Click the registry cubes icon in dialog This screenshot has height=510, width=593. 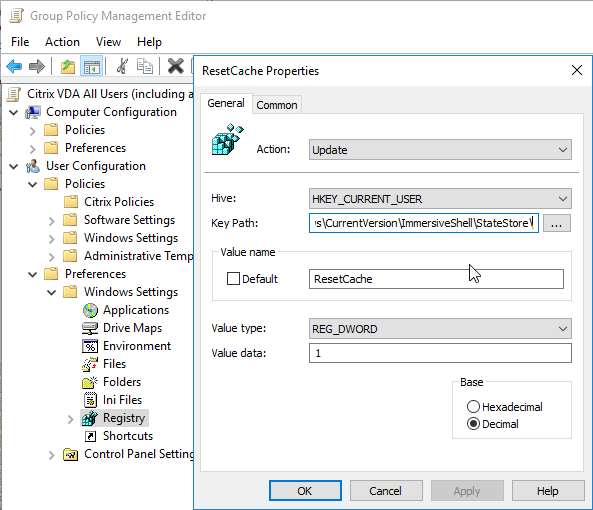click(x=228, y=139)
